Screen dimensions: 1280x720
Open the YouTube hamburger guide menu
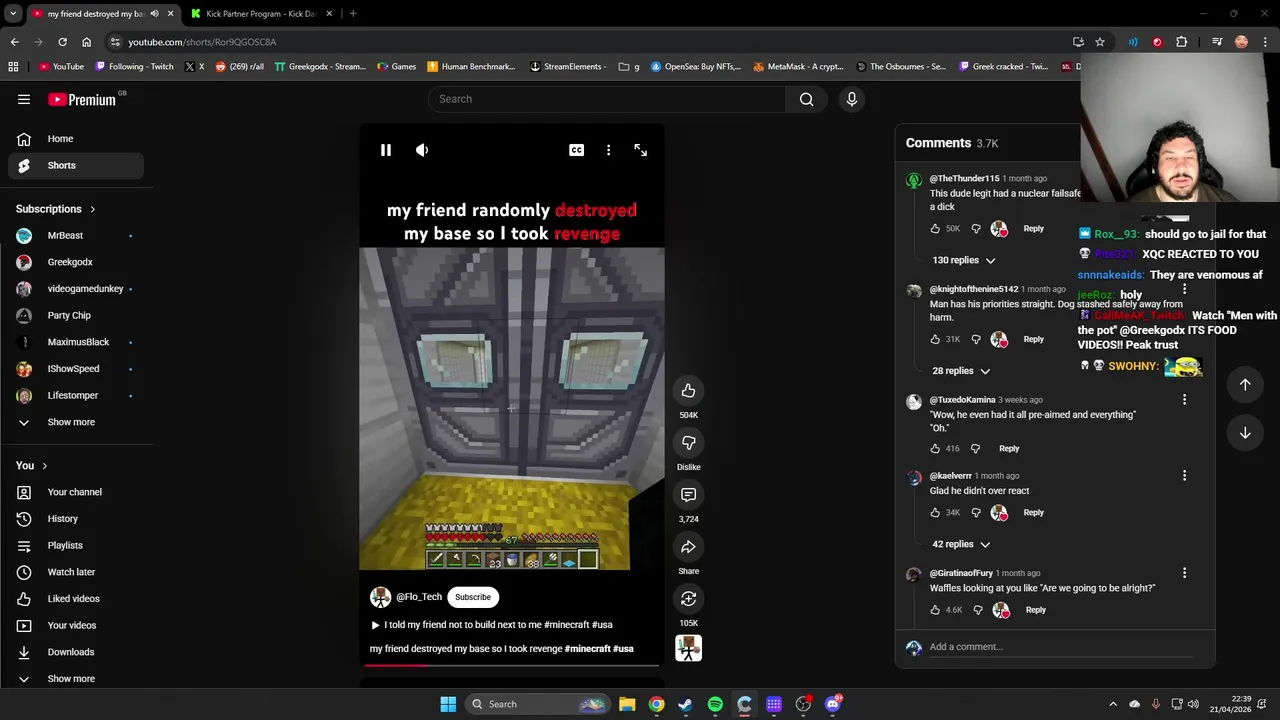click(x=24, y=99)
